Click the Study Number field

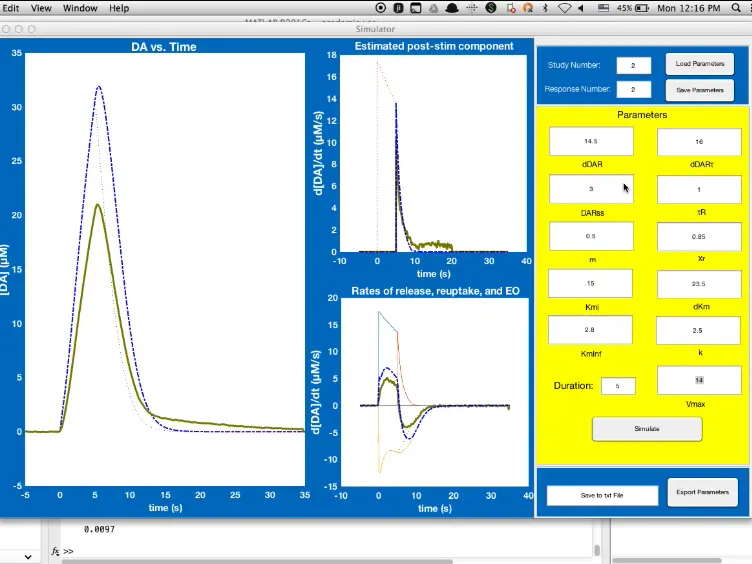634,65
